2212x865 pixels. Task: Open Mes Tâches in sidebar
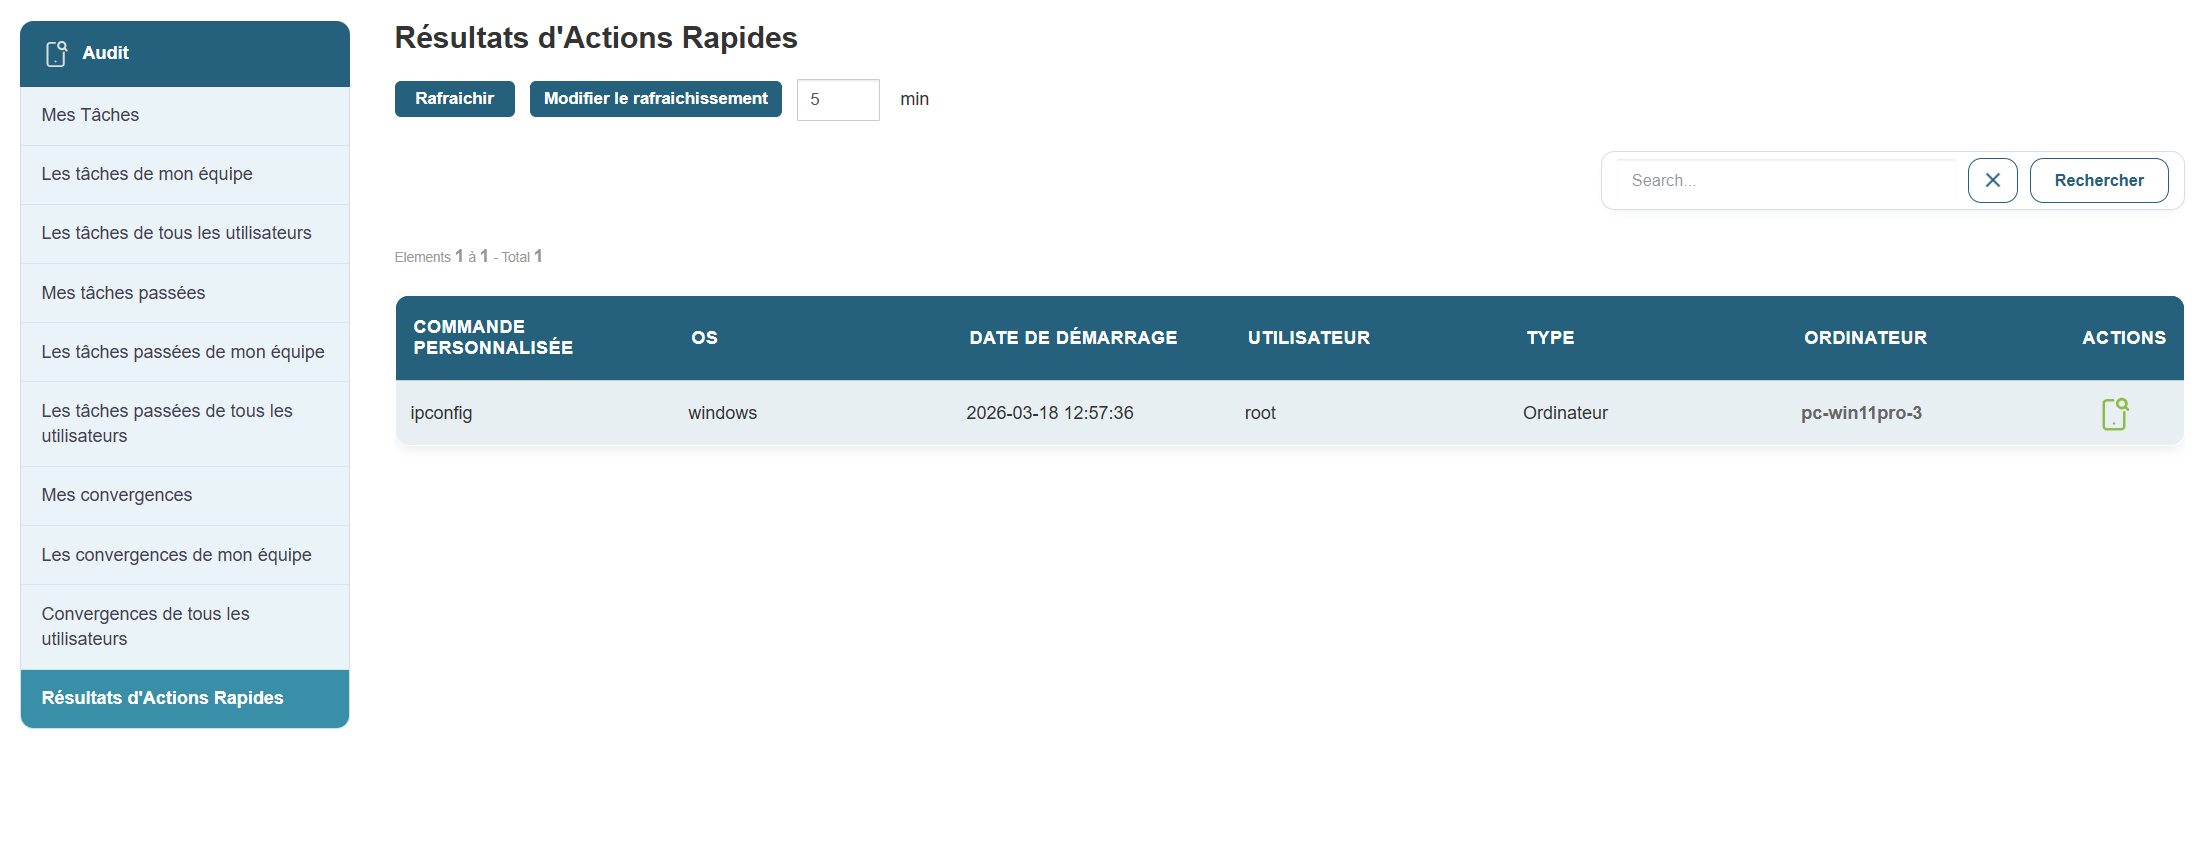(x=90, y=116)
